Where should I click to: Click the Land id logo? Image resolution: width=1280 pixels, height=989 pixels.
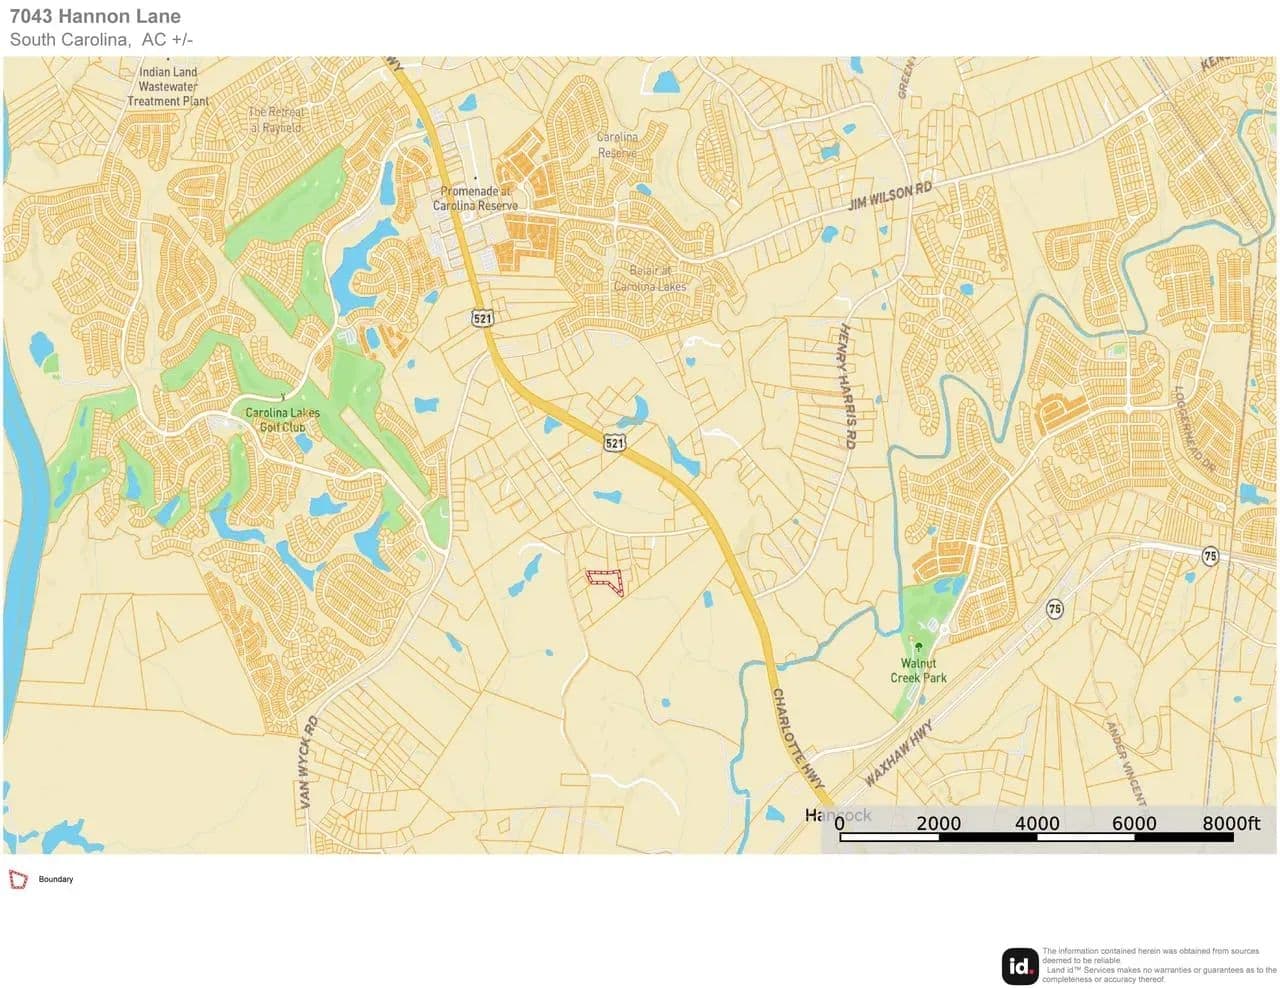[1020, 966]
